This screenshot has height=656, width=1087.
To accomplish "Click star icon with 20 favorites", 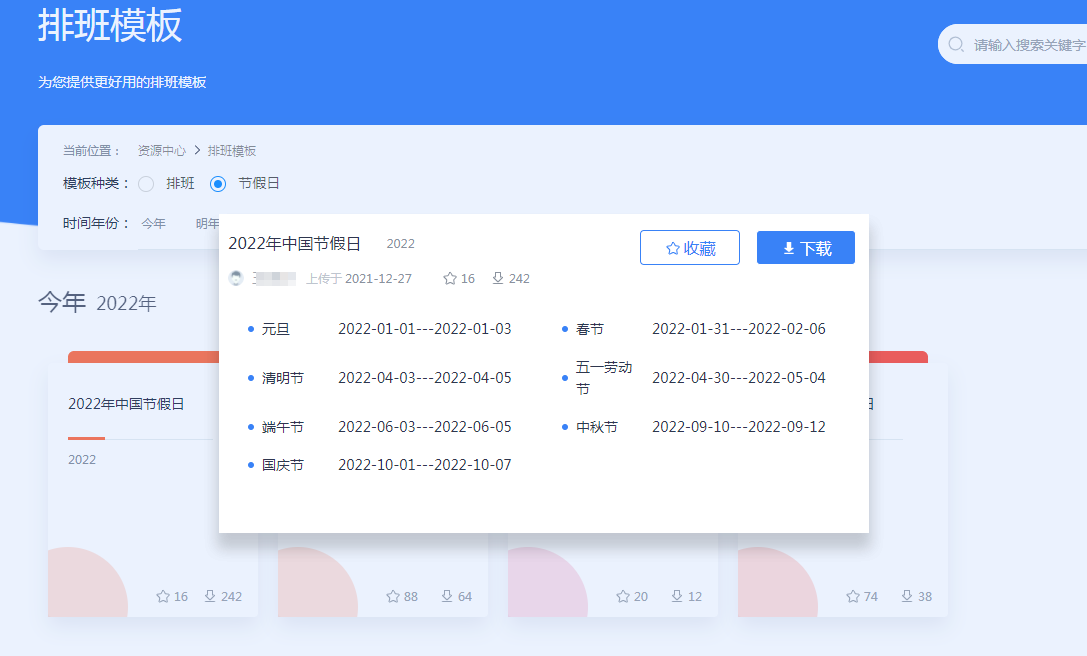I will (623, 596).
